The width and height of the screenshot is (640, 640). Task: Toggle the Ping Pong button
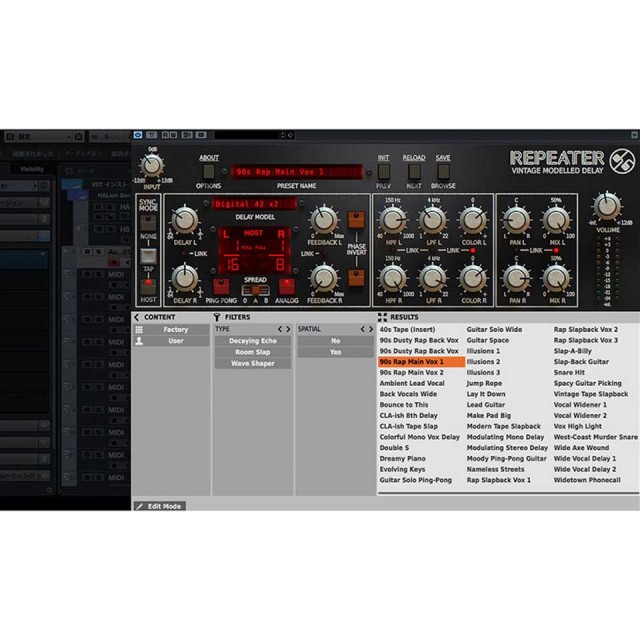coord(221,287)
